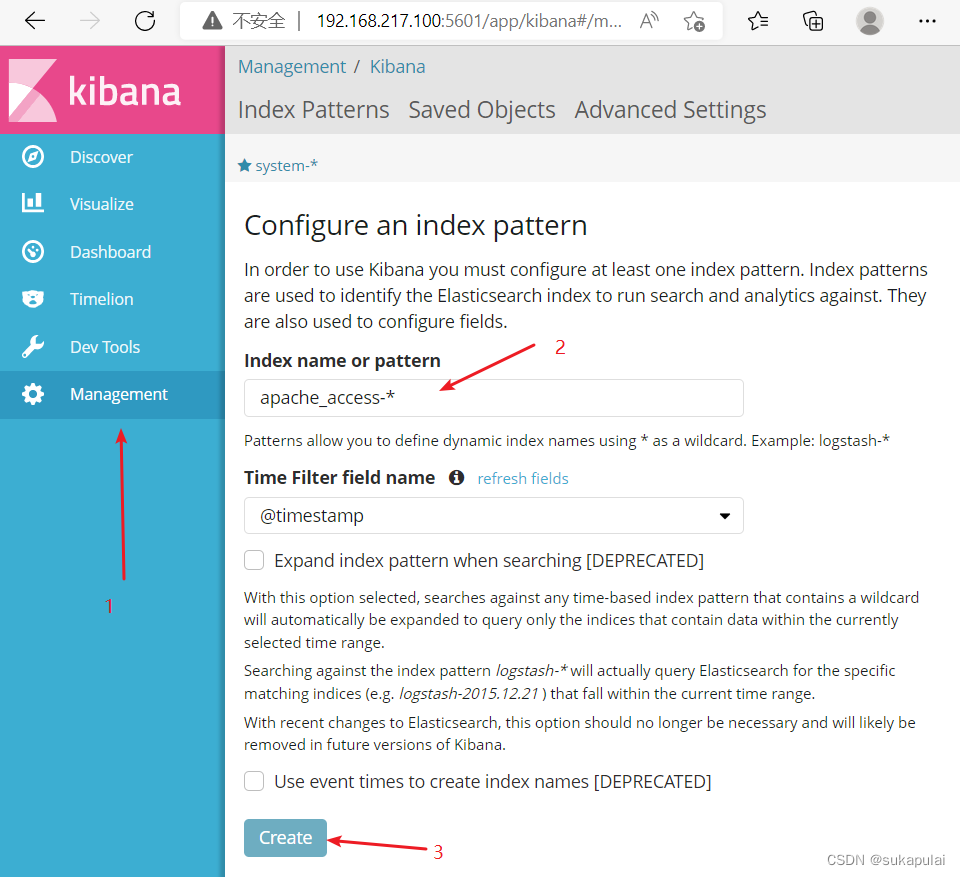This screenshot has width=960, height=877.
Task: Open browser favorites list icon
Action: pos(758,21)
